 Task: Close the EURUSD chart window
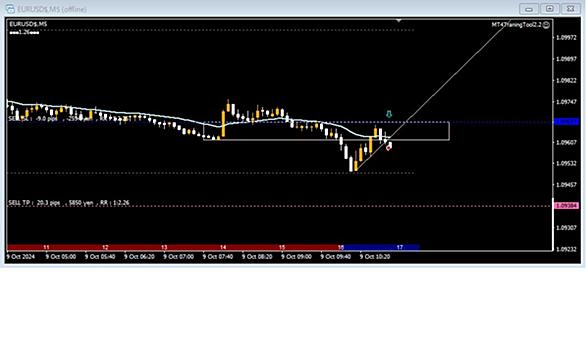click(x=571, y=9)
